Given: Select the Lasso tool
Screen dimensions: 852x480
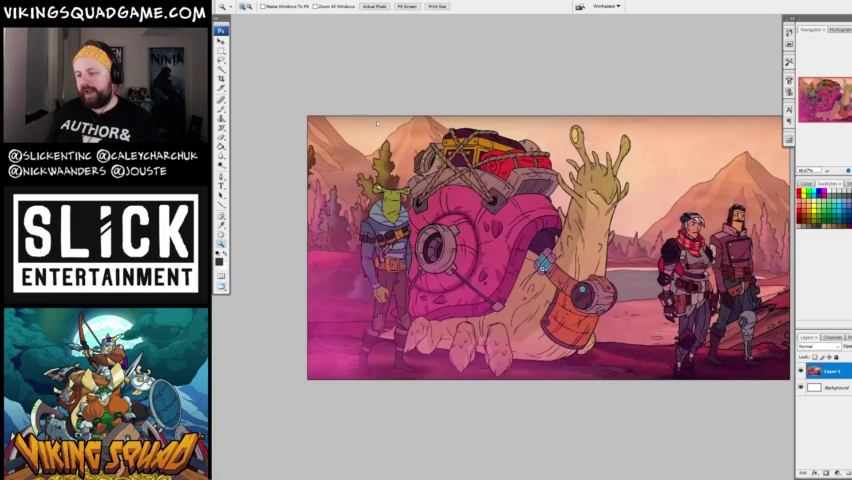Looking at the screenshot, I should point(221,61).
